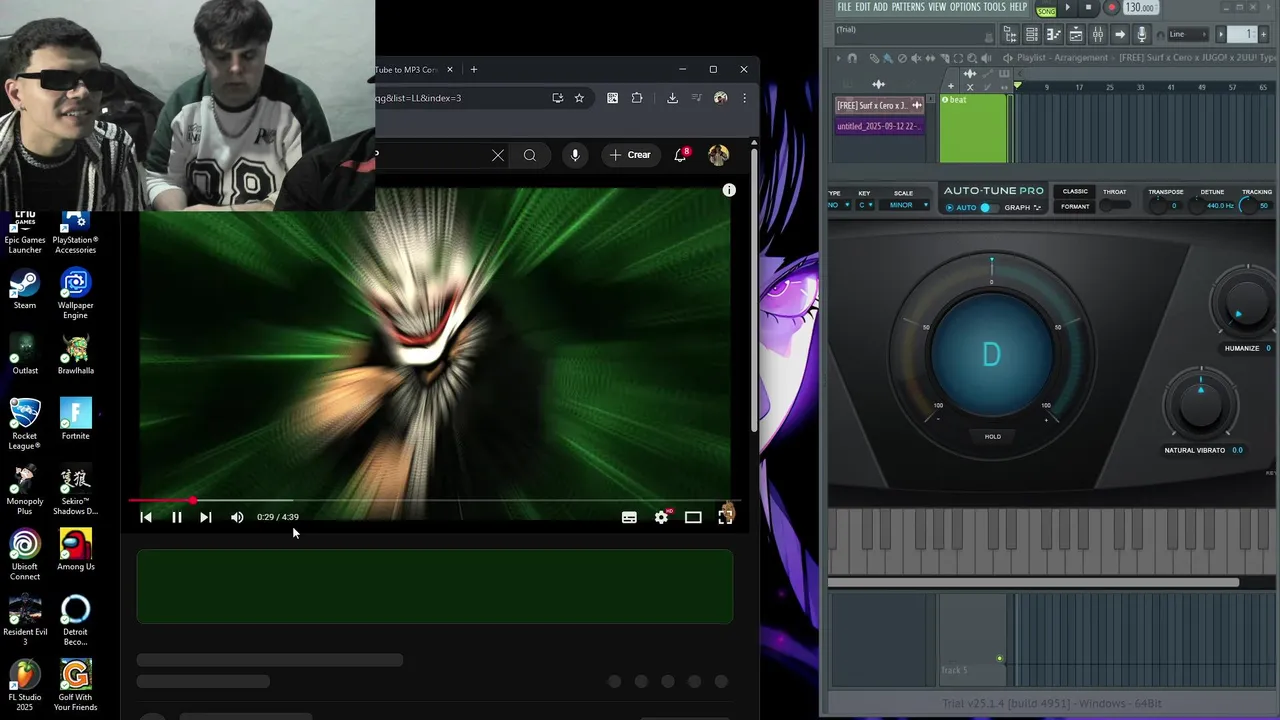The height and width of the screenshot is (720, 1280).
Task: Click the HOLD button in Auto-Tune
Action: point(992,436)
